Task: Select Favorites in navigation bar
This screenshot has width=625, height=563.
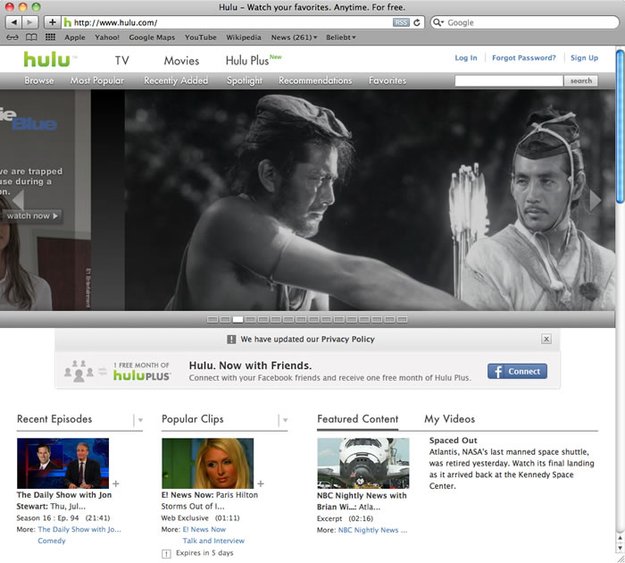Action: [387, 81]
